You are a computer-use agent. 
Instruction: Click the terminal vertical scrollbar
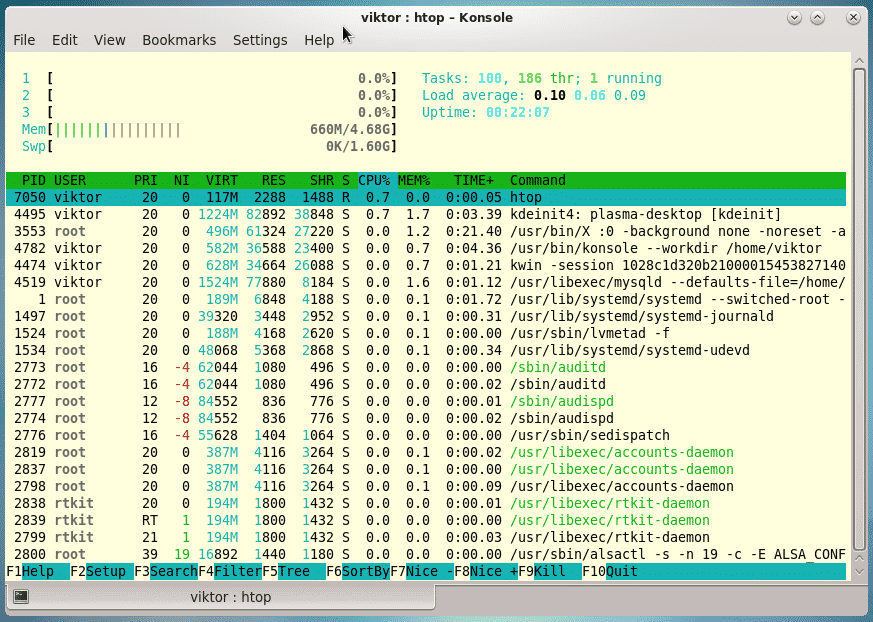point(859,300)
